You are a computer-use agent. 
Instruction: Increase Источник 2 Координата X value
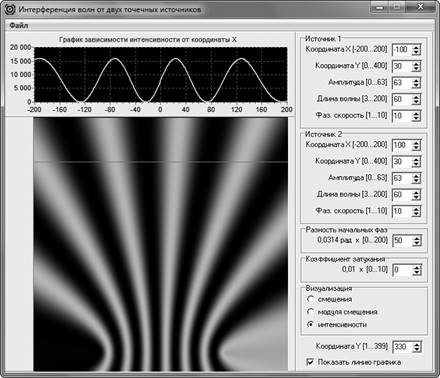coord(416,143)
